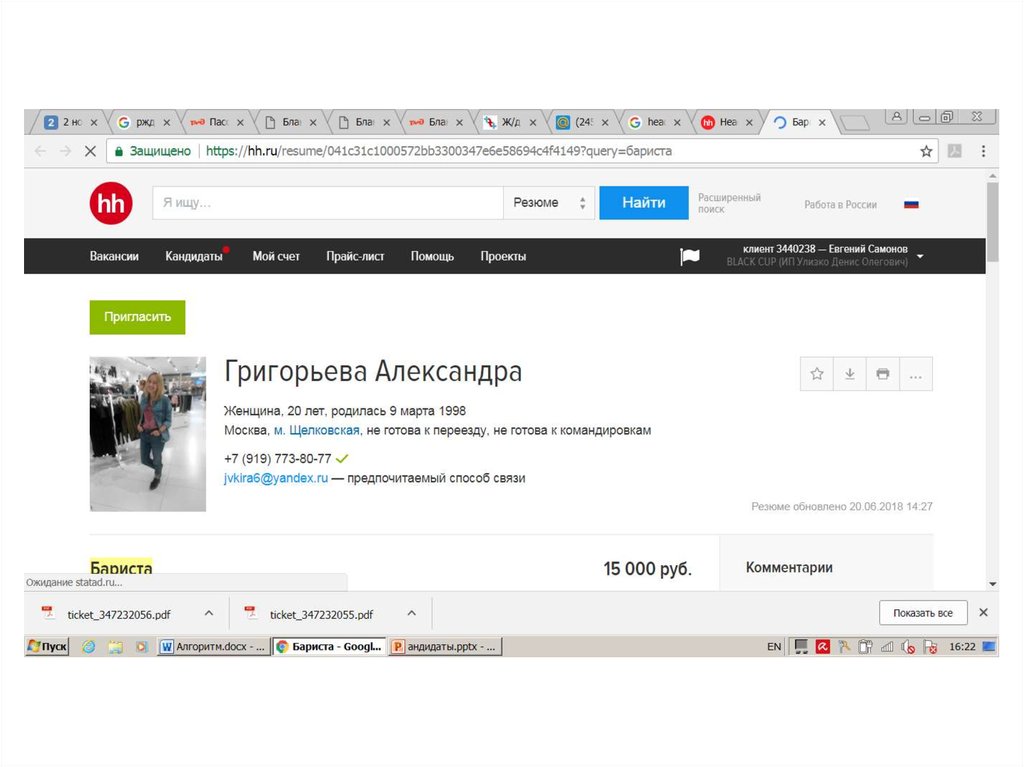Open the Кандидаты menu item
The width and height of the screenshot is (1024, 767).
point(193,256)
